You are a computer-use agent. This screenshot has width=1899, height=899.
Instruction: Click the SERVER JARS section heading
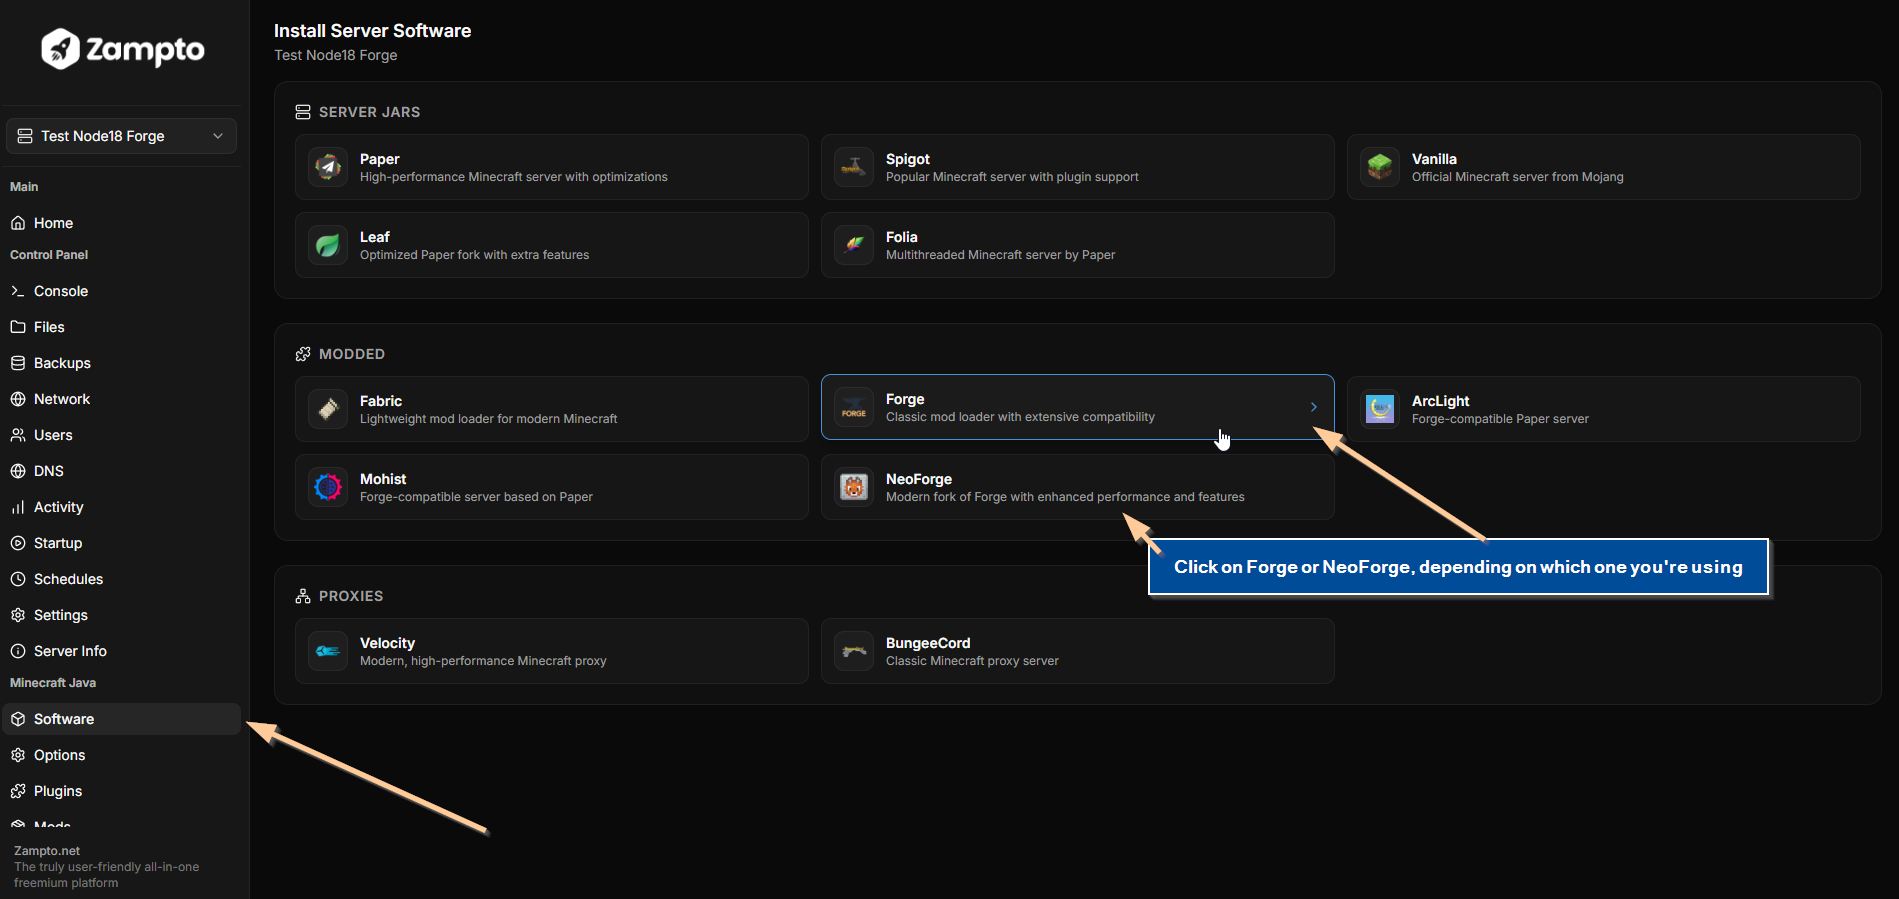[369, 112]
